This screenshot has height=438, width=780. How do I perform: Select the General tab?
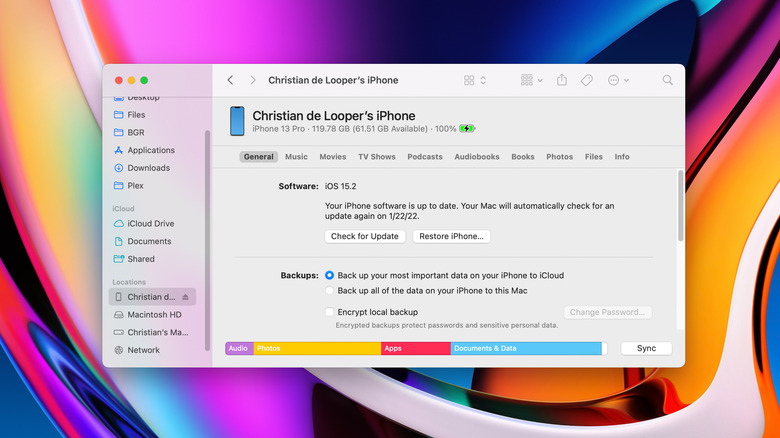point(259,157)
